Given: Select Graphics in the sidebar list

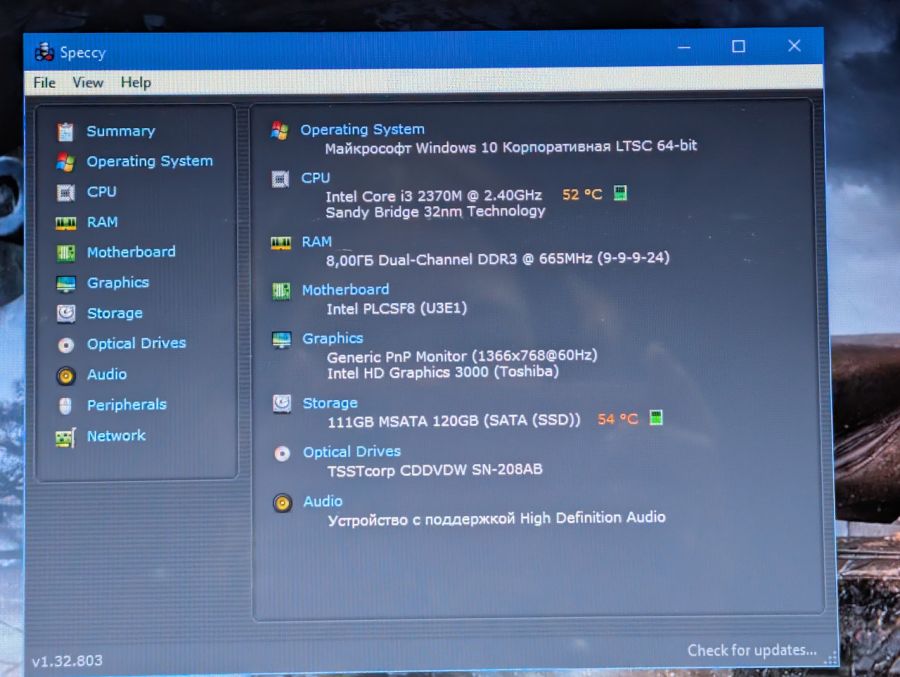Looking at the screenshot, I should pos(118,283).
